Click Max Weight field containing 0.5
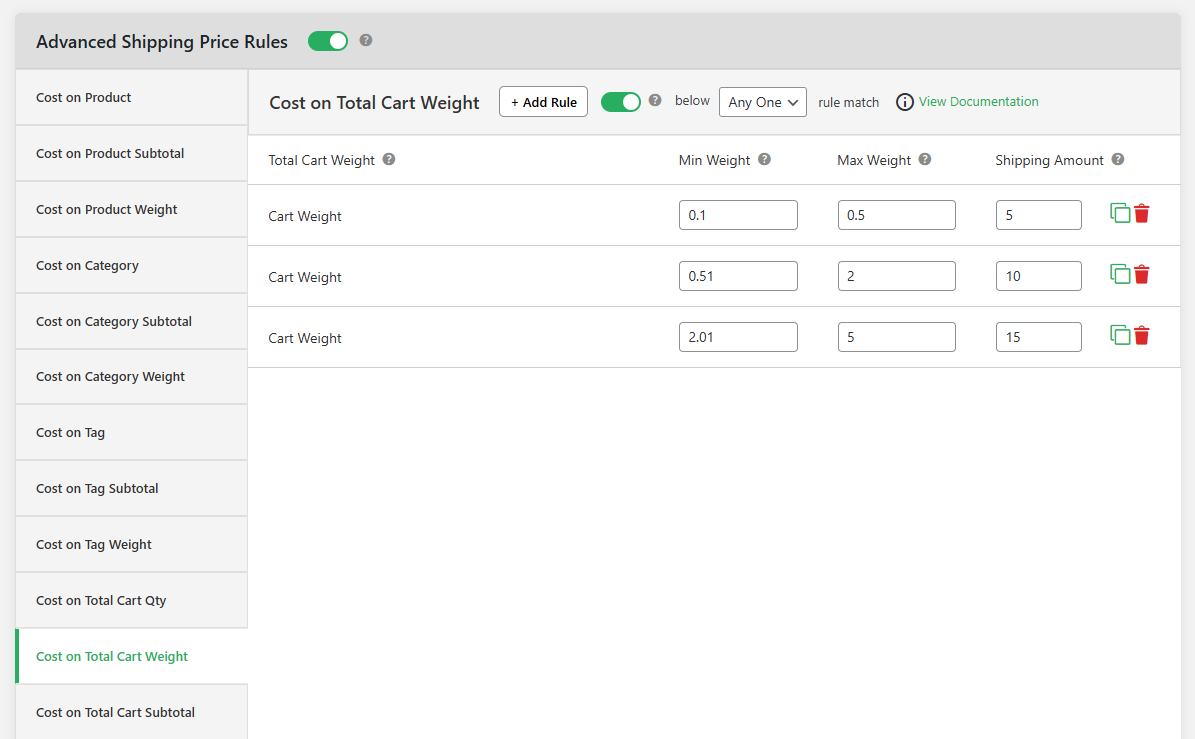Image resolution: width=1195 pixels, height=739 pixels. click(896, 215)
